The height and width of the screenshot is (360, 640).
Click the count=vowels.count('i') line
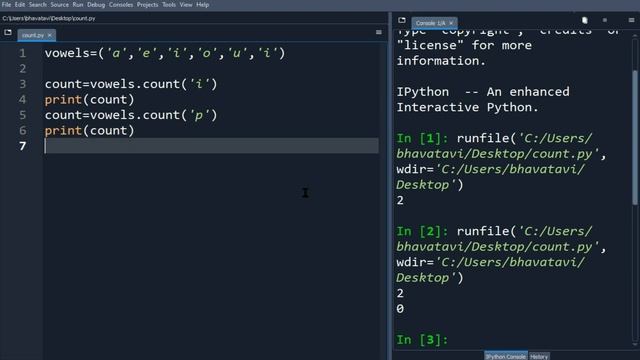pos(131,84)
